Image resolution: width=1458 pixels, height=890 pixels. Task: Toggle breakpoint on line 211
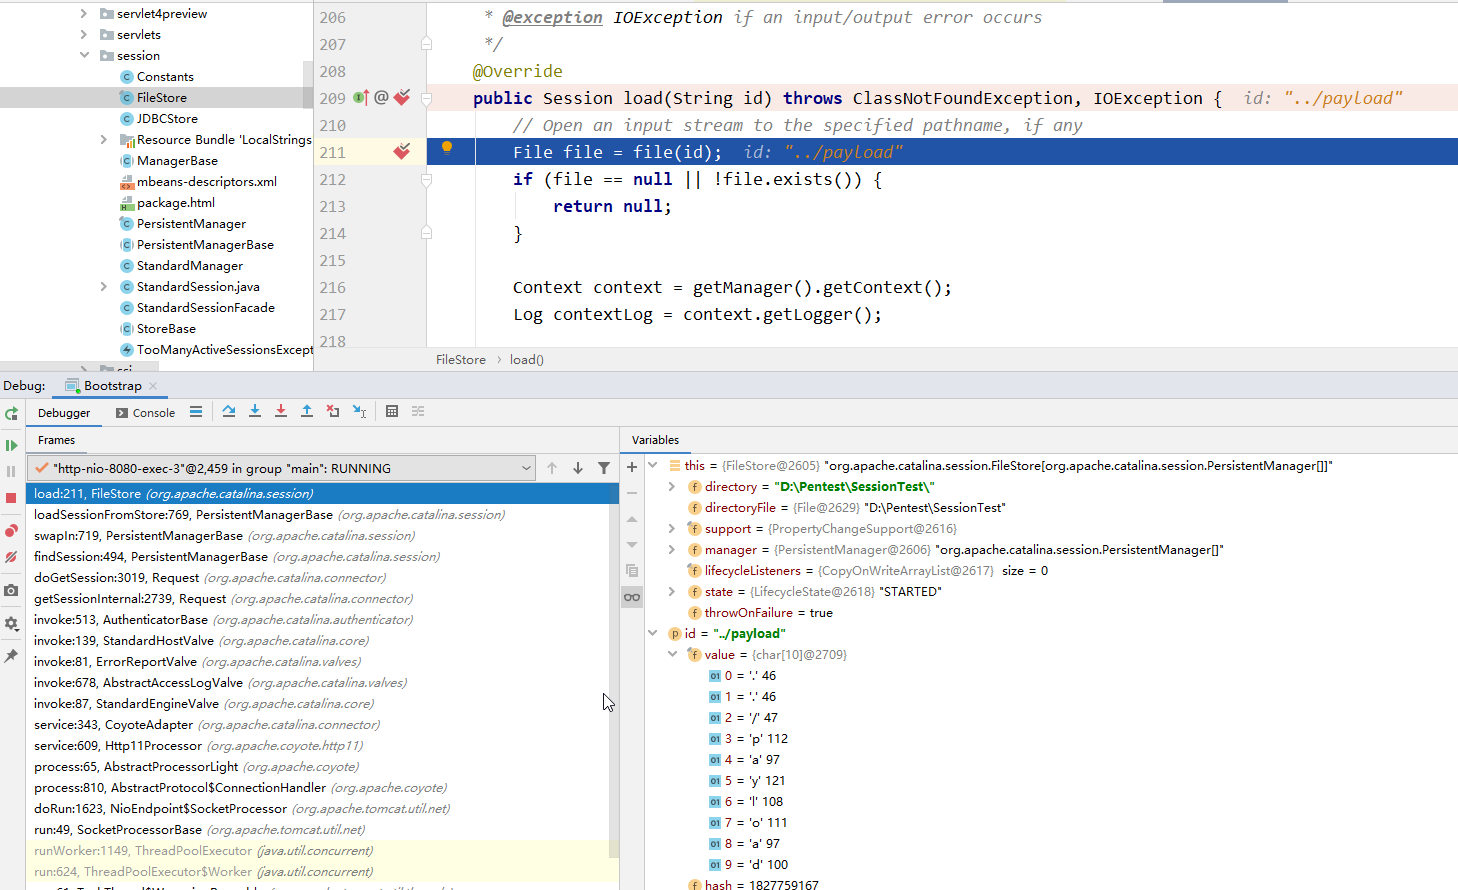tap(402, 152)
